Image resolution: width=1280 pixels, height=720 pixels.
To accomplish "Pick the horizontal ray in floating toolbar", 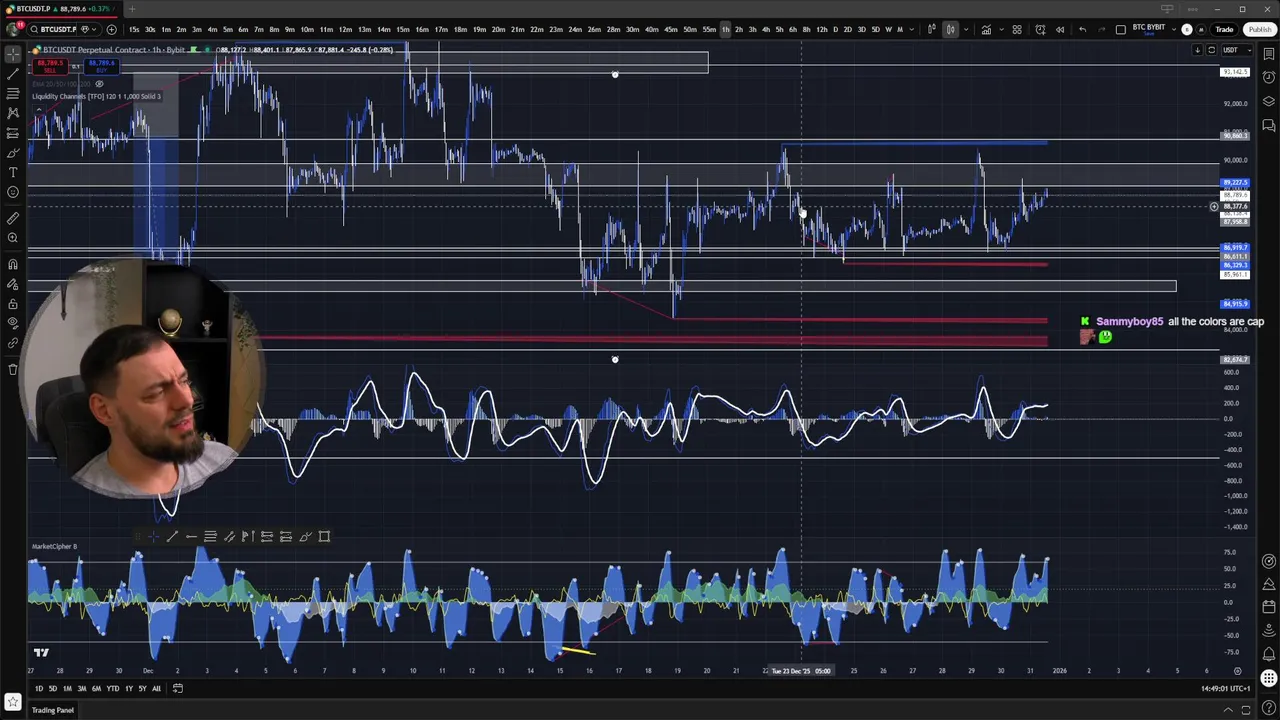I will point(191,536).
